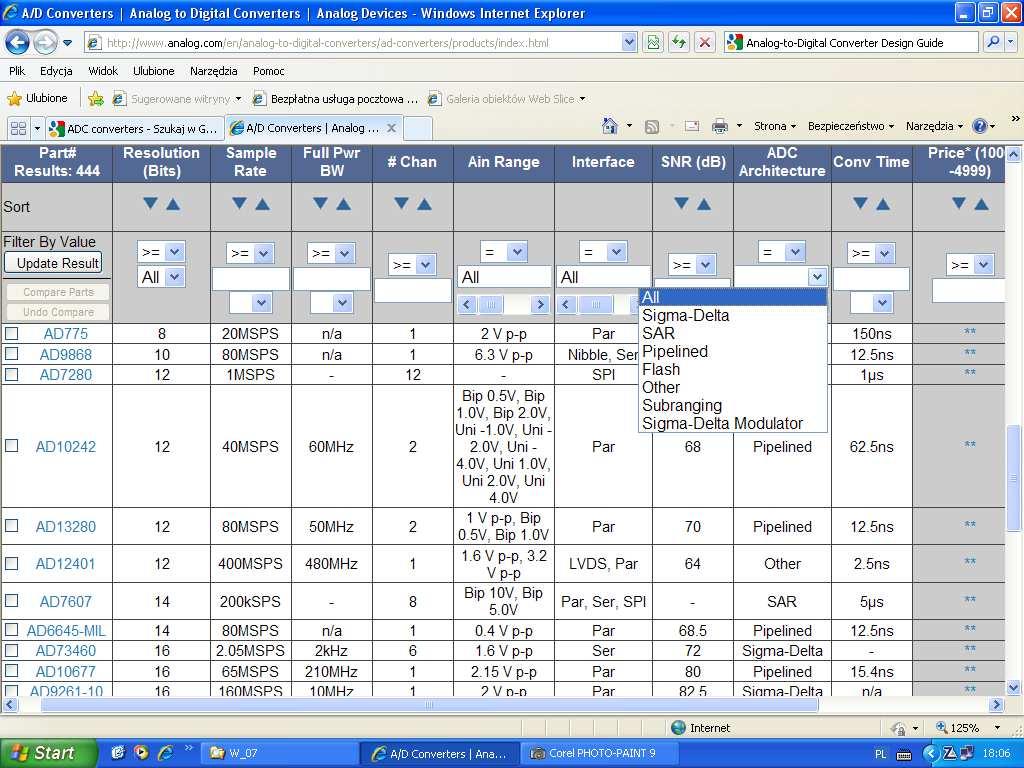This screenshot has height=768, width=1024.
Task: Sort SNR (dB) column descending
Action: click(x=682, y=204)
